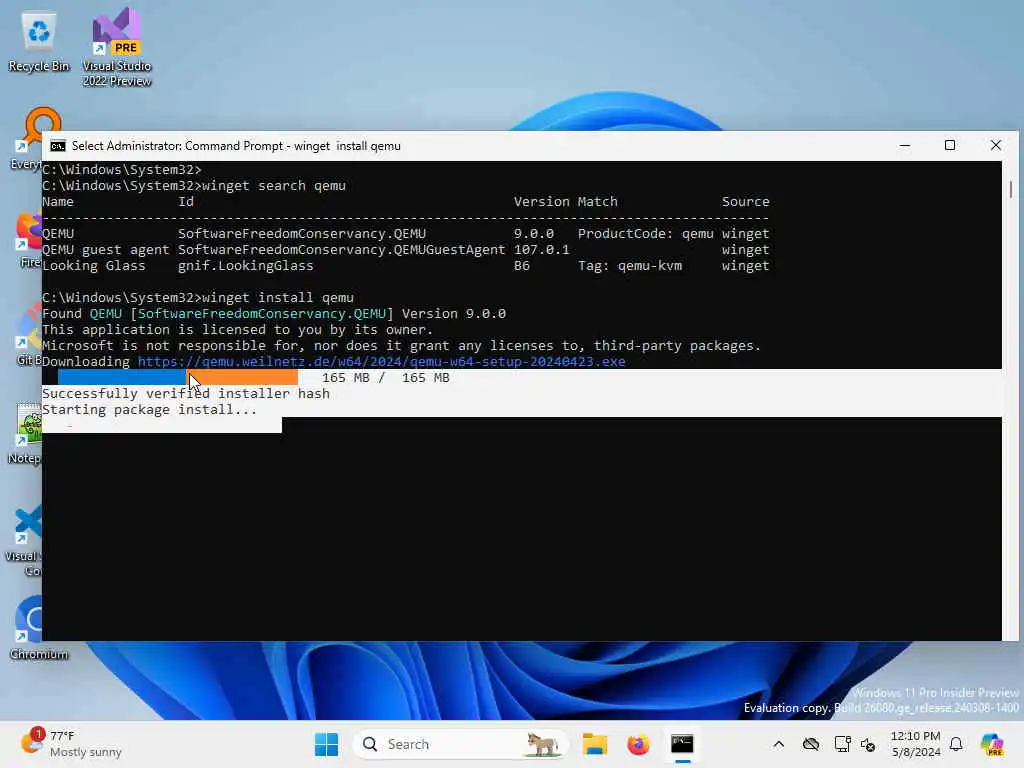Open the Recycle Bin desktop icon

(39, 42)
